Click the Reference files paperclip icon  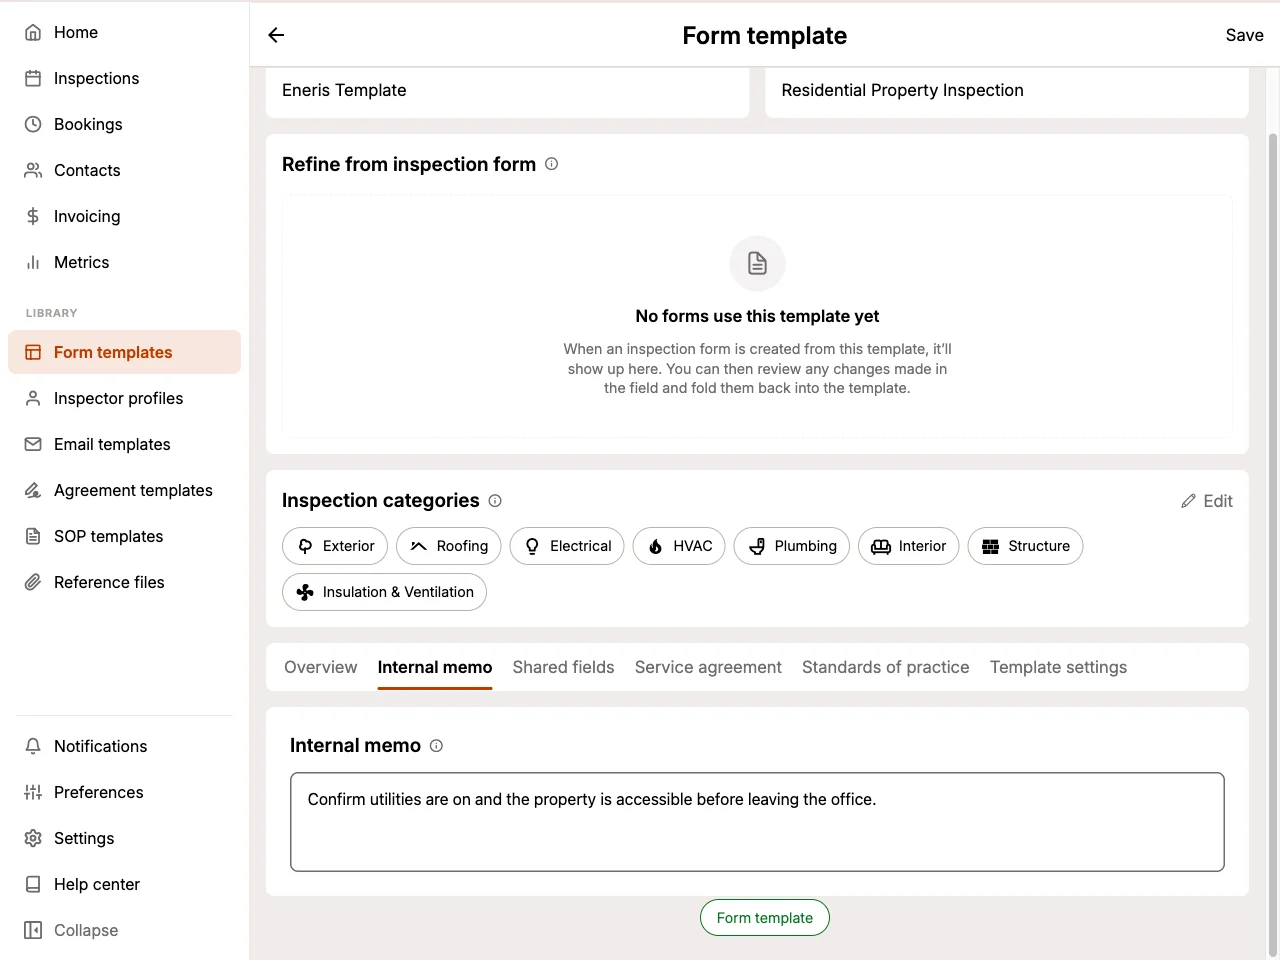click(33, 582)
